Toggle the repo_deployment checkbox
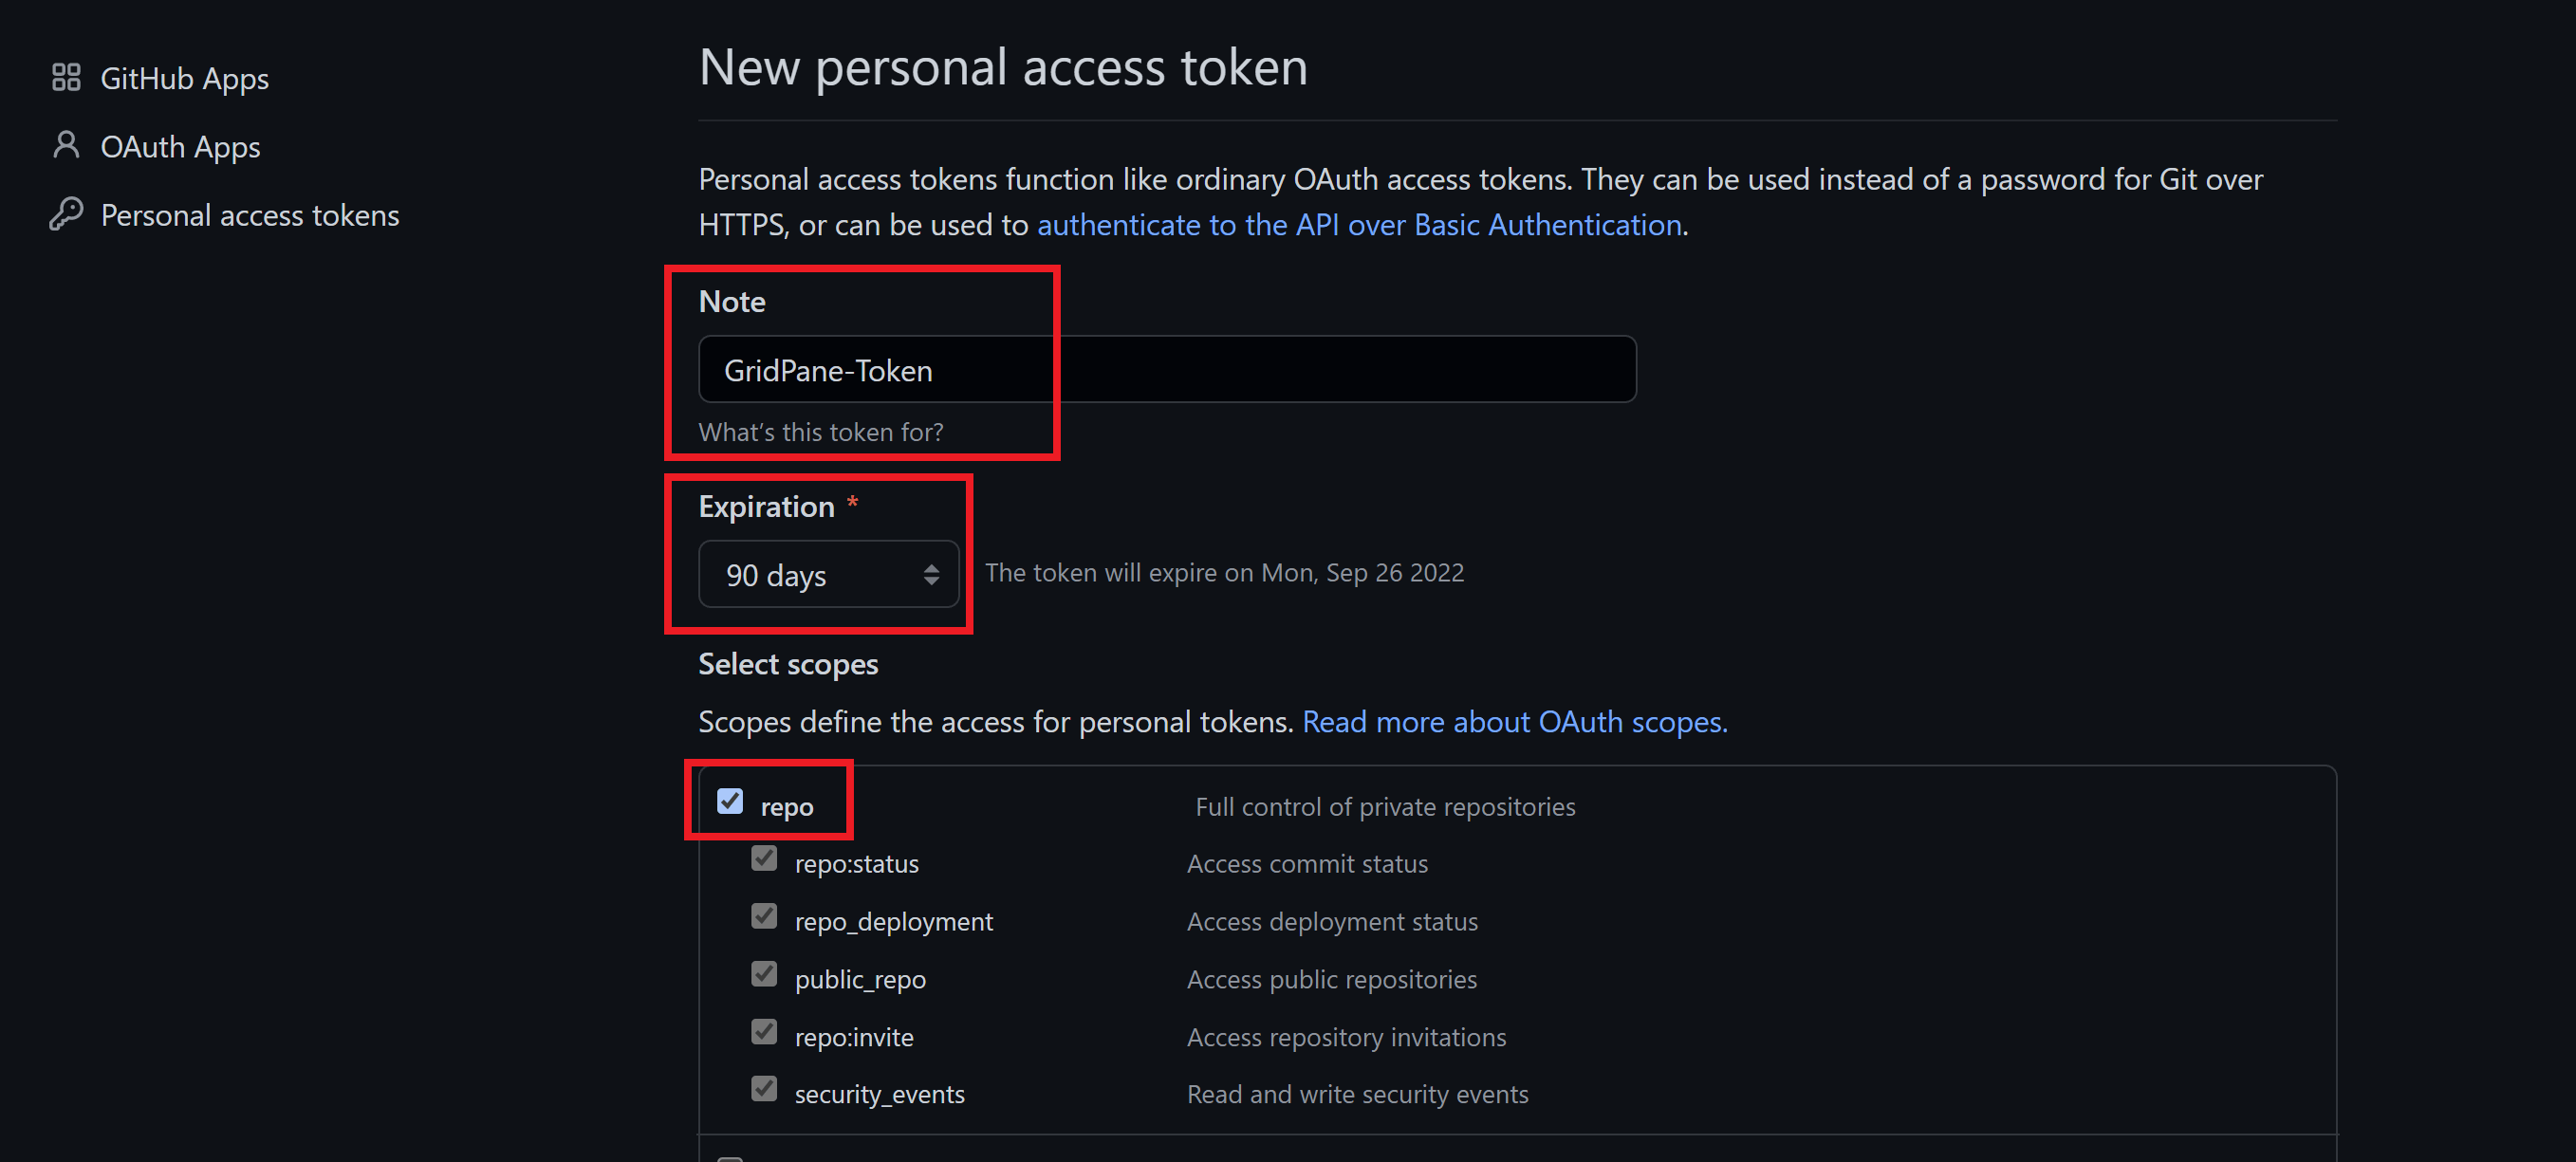Viewport: 2576px width, 1162px height. pyautogui.click(x=764, y=917)
